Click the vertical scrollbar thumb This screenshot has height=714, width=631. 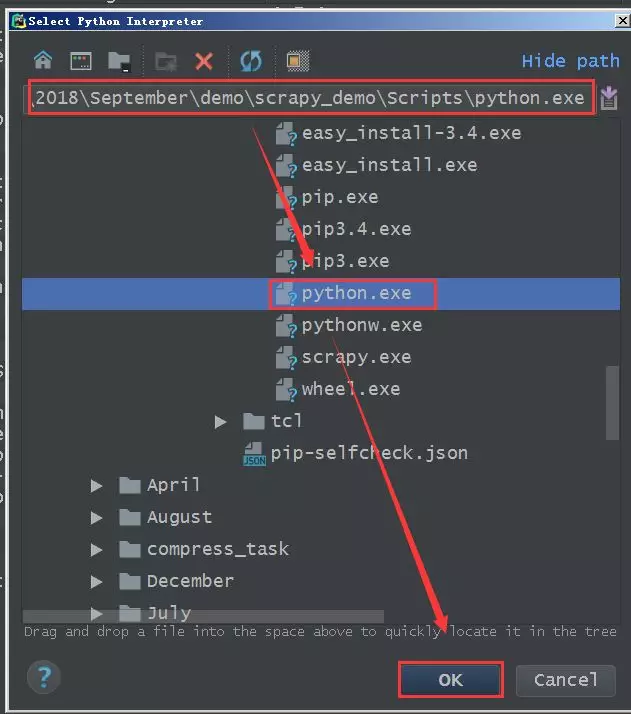612,403
